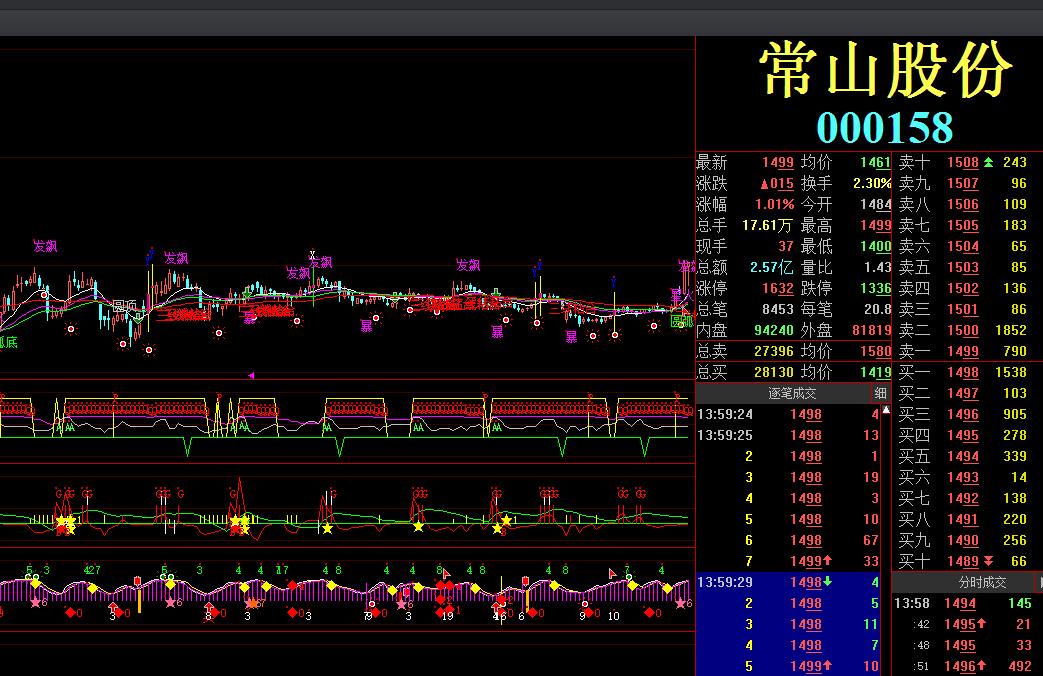Select the 卖二 ask price 1500
This screenshot has height=676, width=1043.
click(963, 331)
